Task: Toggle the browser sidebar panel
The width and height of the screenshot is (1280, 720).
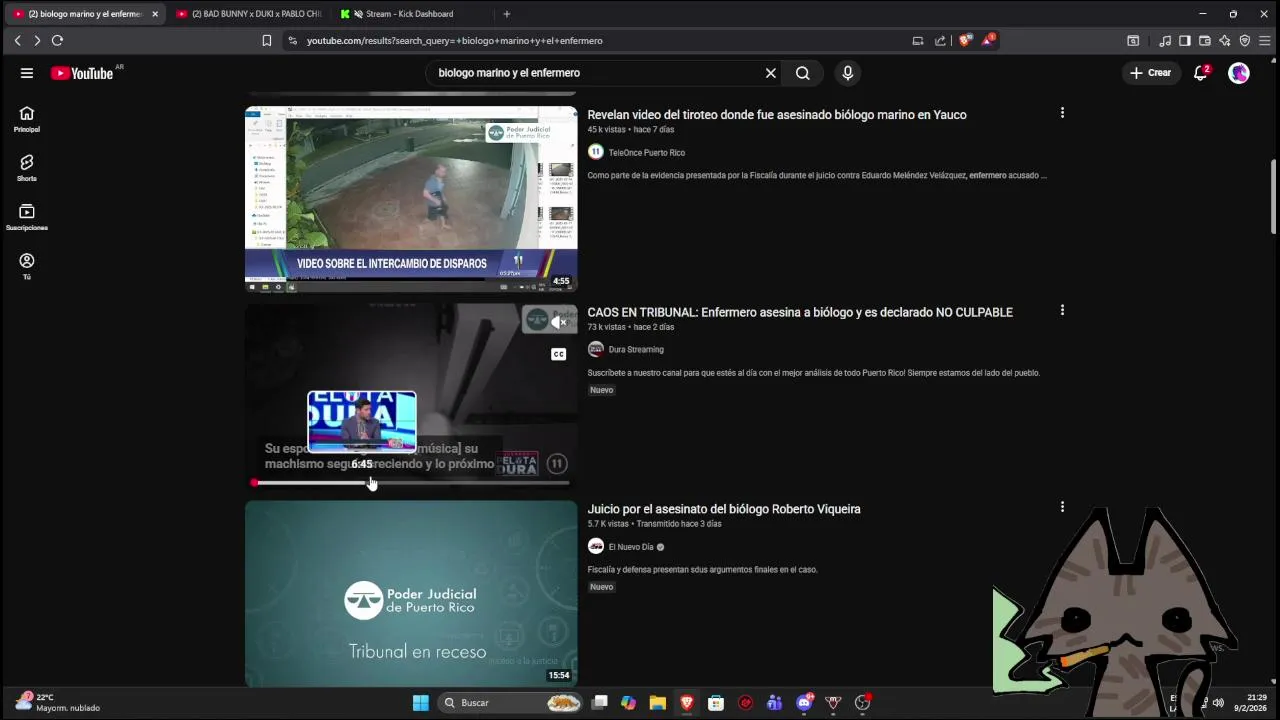Action: coord(1185,41)
